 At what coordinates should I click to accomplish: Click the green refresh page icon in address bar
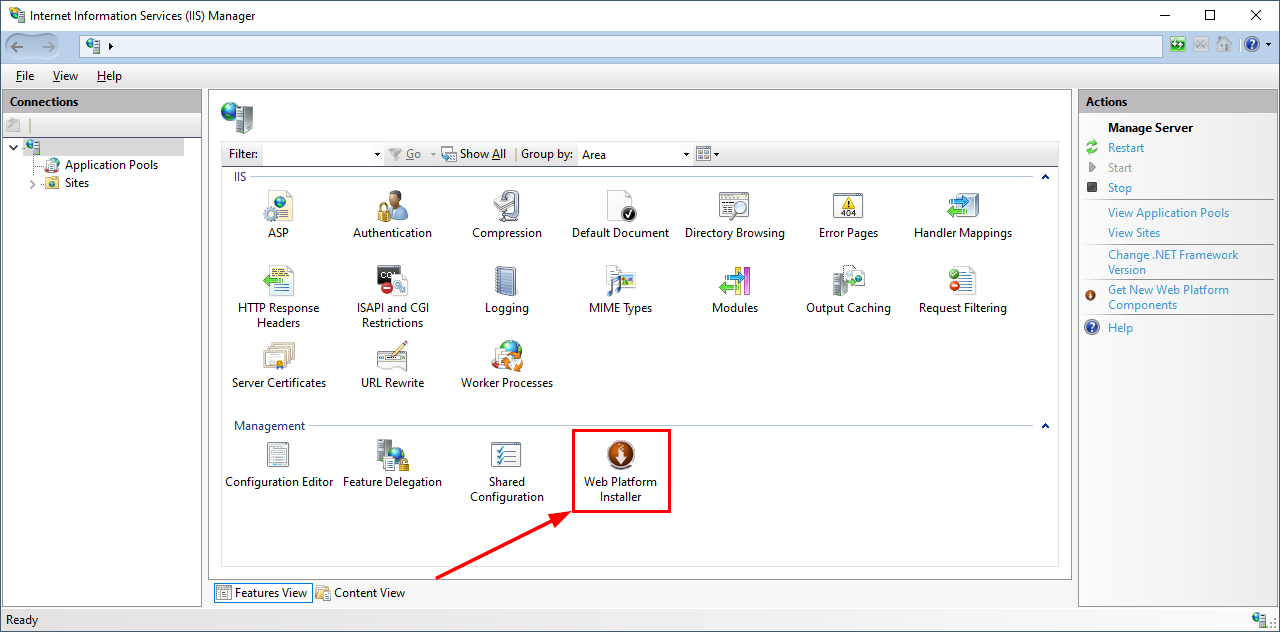coord(1178,45)
